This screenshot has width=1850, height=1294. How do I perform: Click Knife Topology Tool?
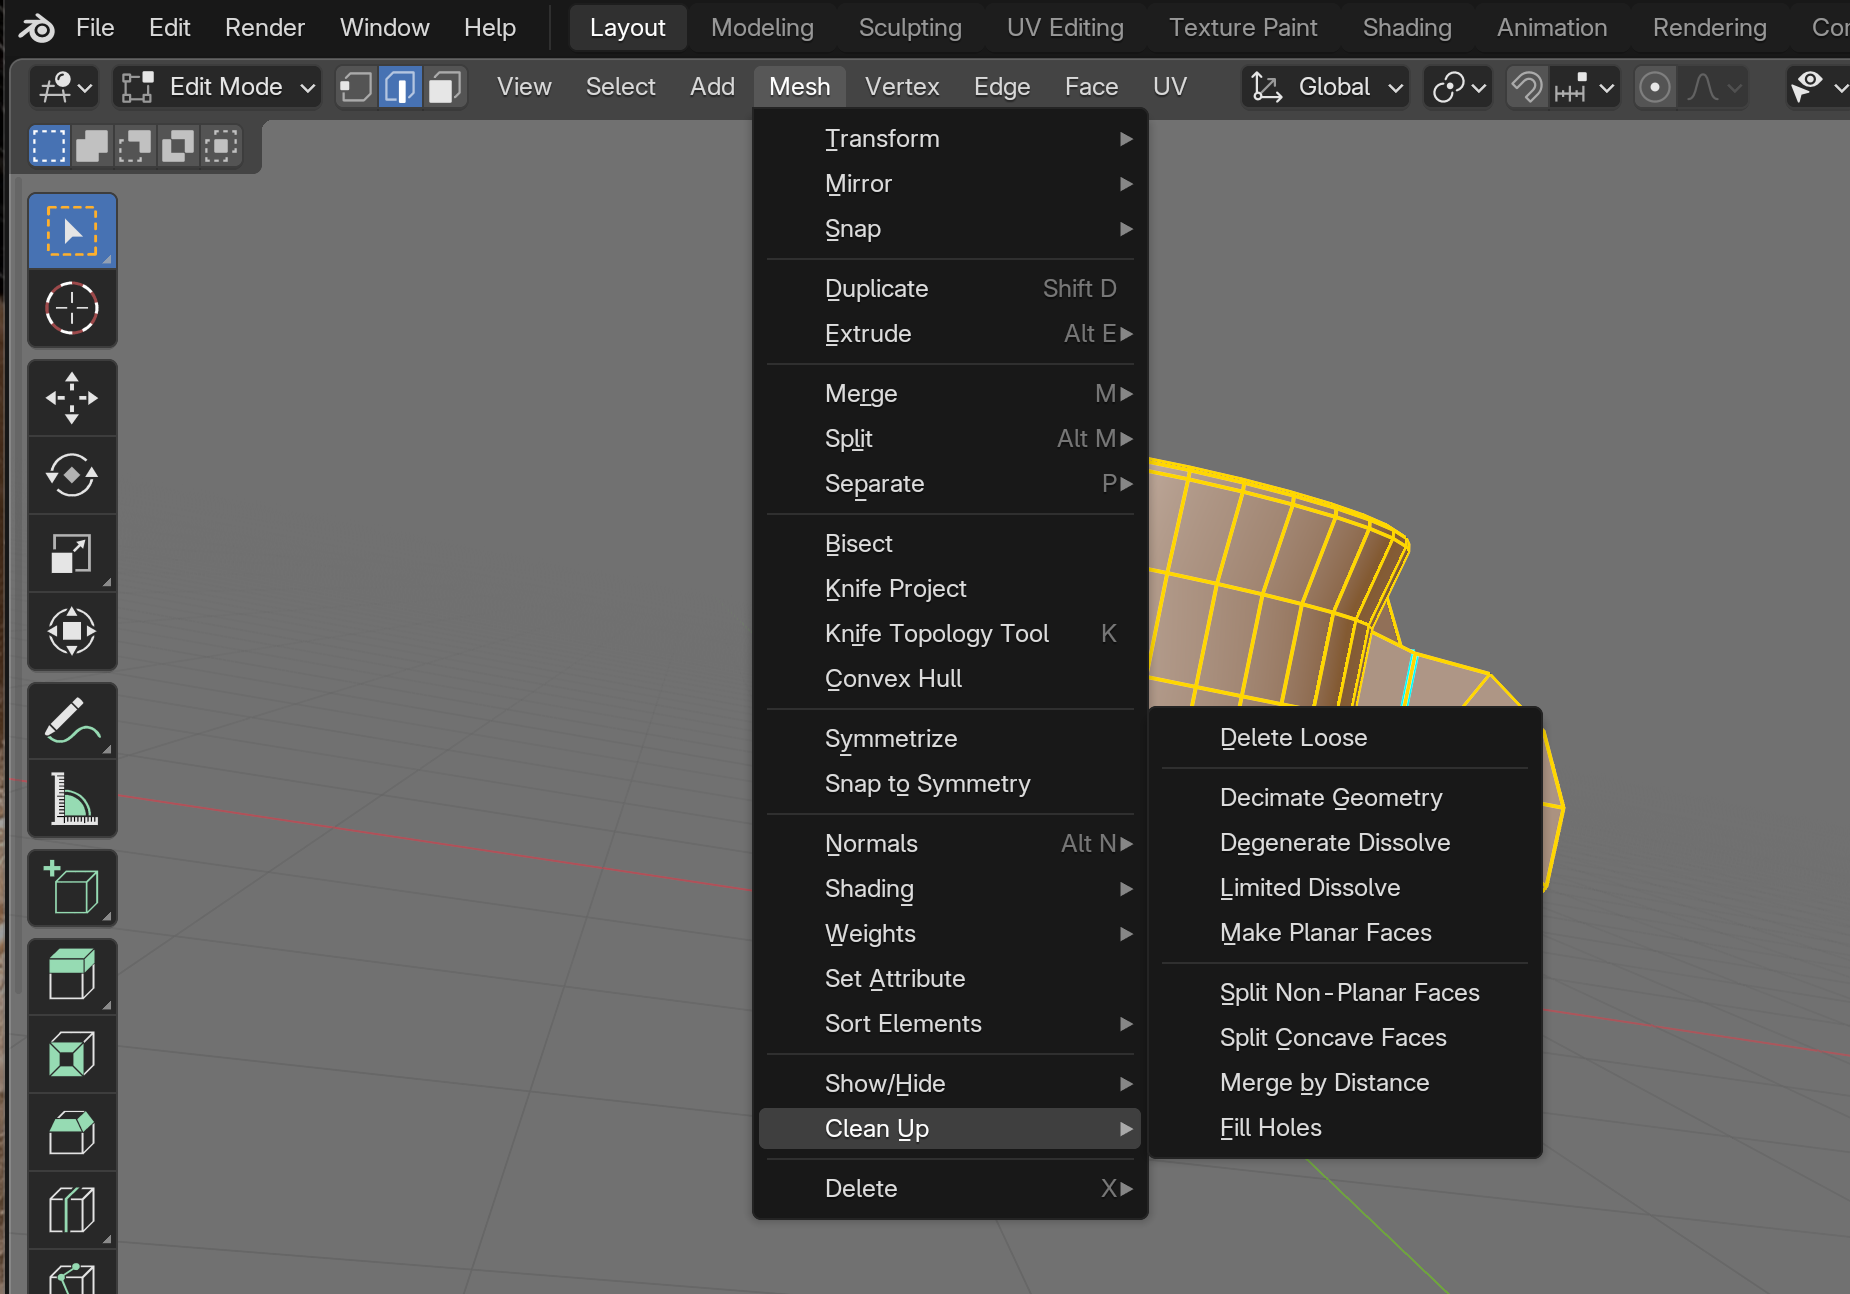[x=950, y=634]
